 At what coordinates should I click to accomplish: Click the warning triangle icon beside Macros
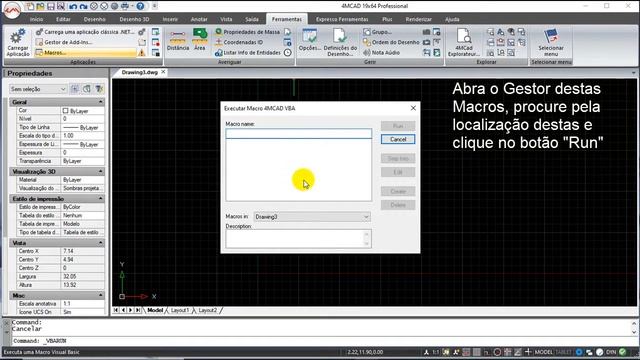point(141,53)
